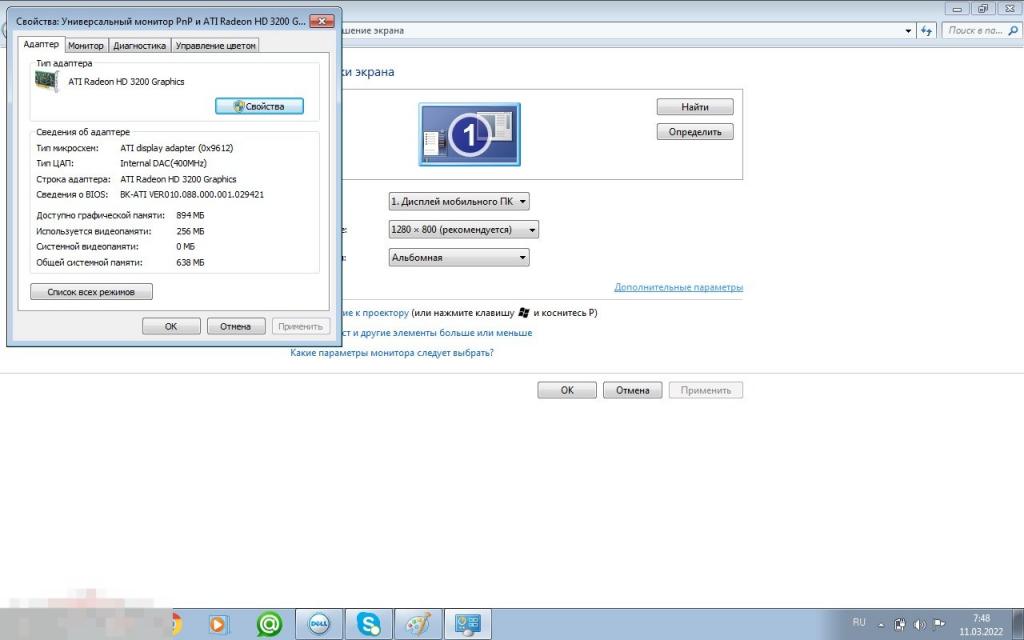Open the green Mail.ru Agent taskbar icon
The height and width of the screenshot is (640, 1024).
[x=269, y=625]
